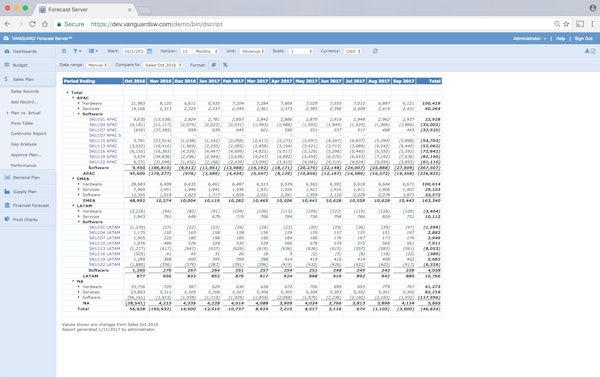Image resolution: width=600 pixels, height=377 pixels.
Task: Open Sales Records page
Action: [x=25, y=91]
